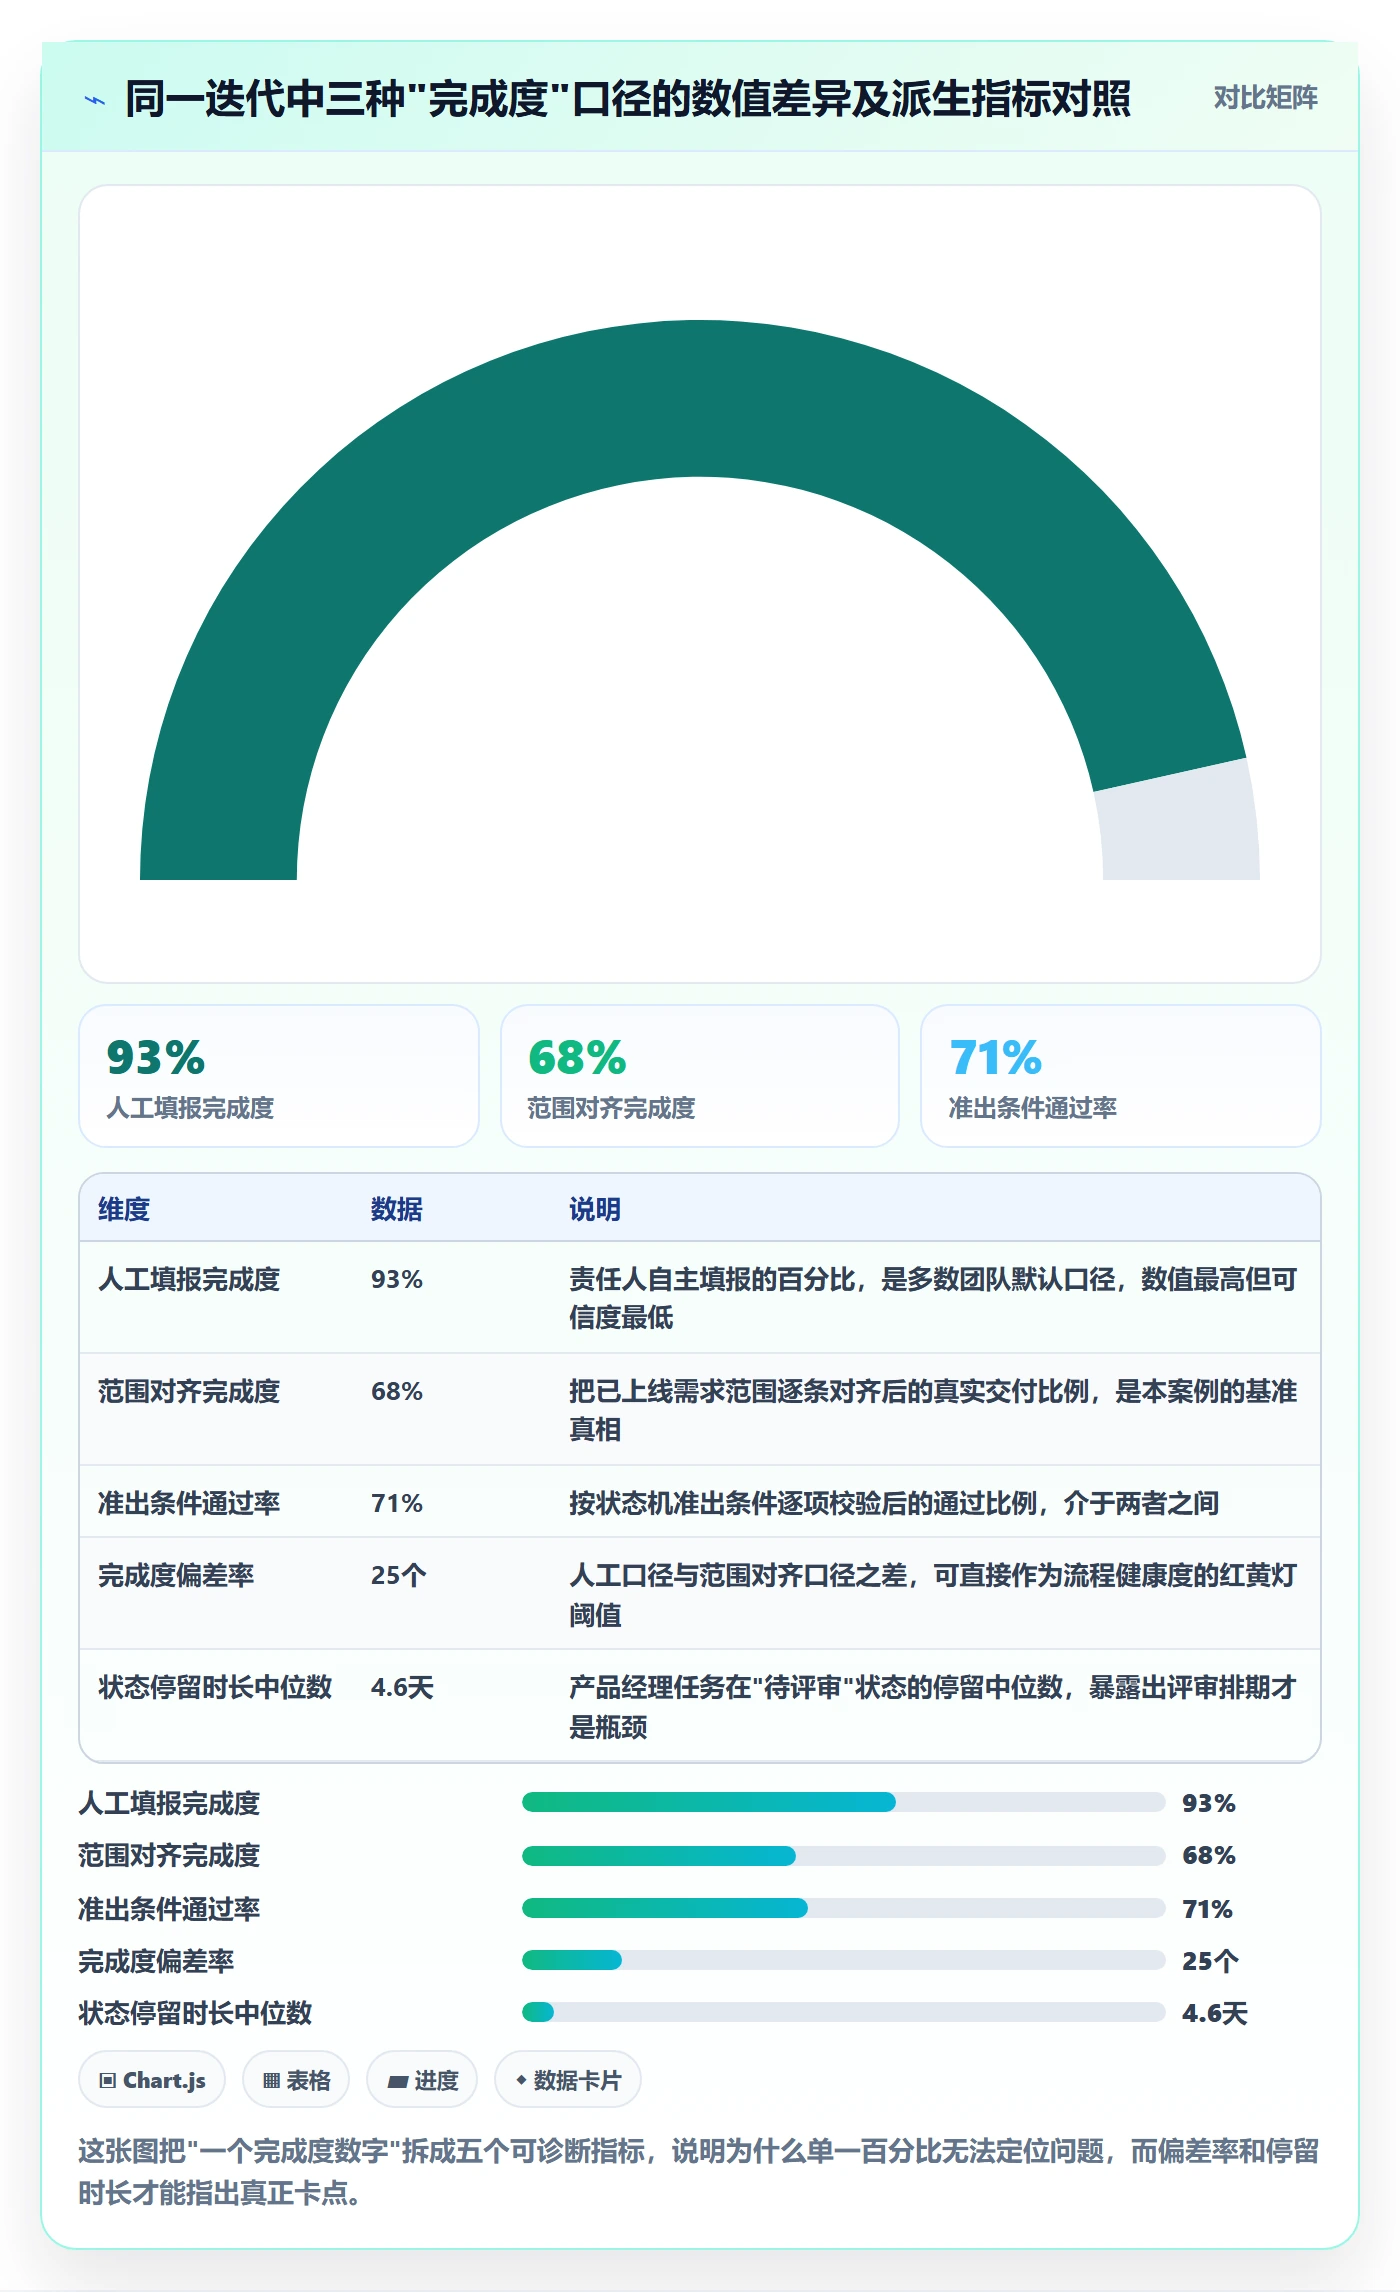This screenshot has width=1400, height=2292.
Task: Click the 说明 column header
Action: (x=595, y=1209)
